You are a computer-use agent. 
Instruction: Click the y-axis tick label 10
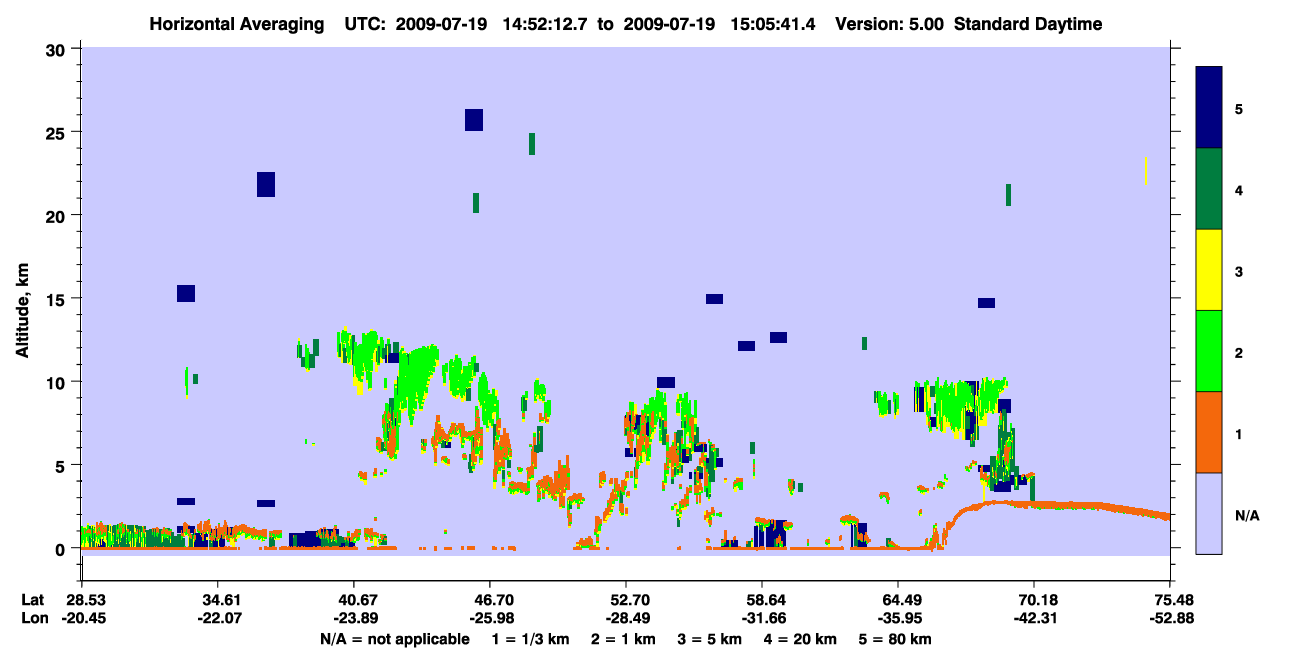tap(58, 382)
